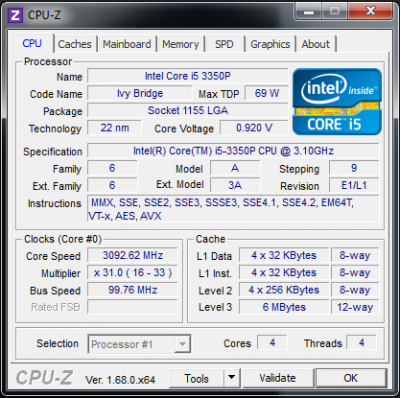Click the Ext. Model value 3A
Image resolution: width=400 pixels, height=398 pixels.
tap(235, 185)
